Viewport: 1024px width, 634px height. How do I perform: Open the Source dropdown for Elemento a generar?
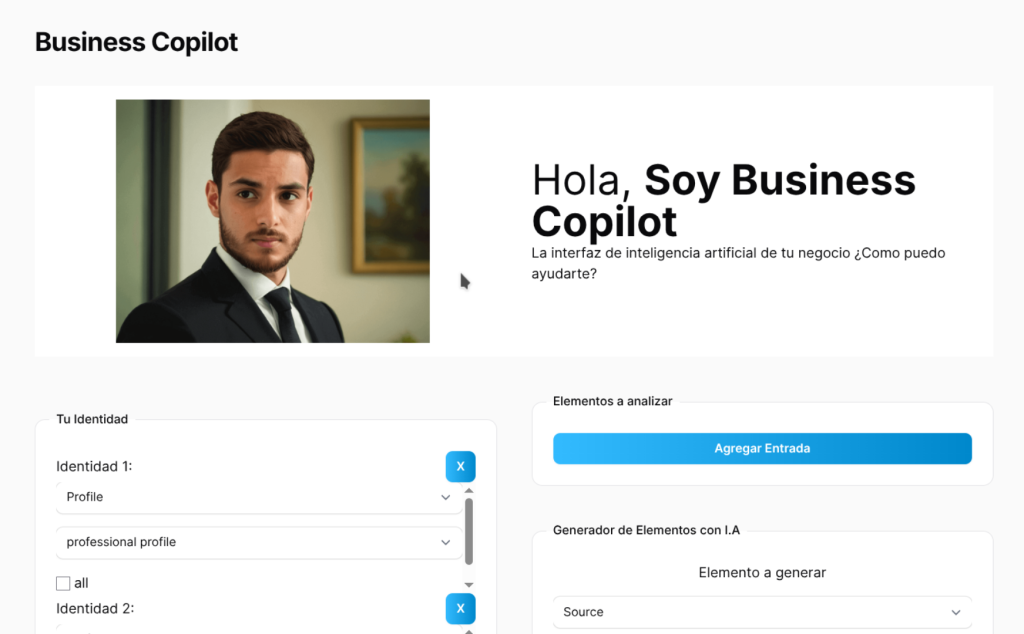(762, 612)
